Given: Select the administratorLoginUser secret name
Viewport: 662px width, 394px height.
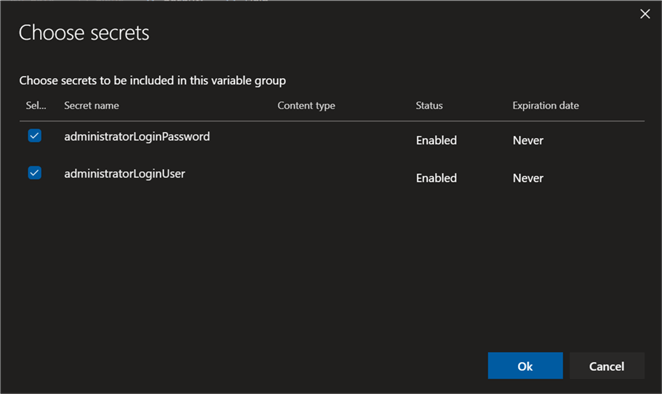Looking at the screenshot, I should (125, 174).
